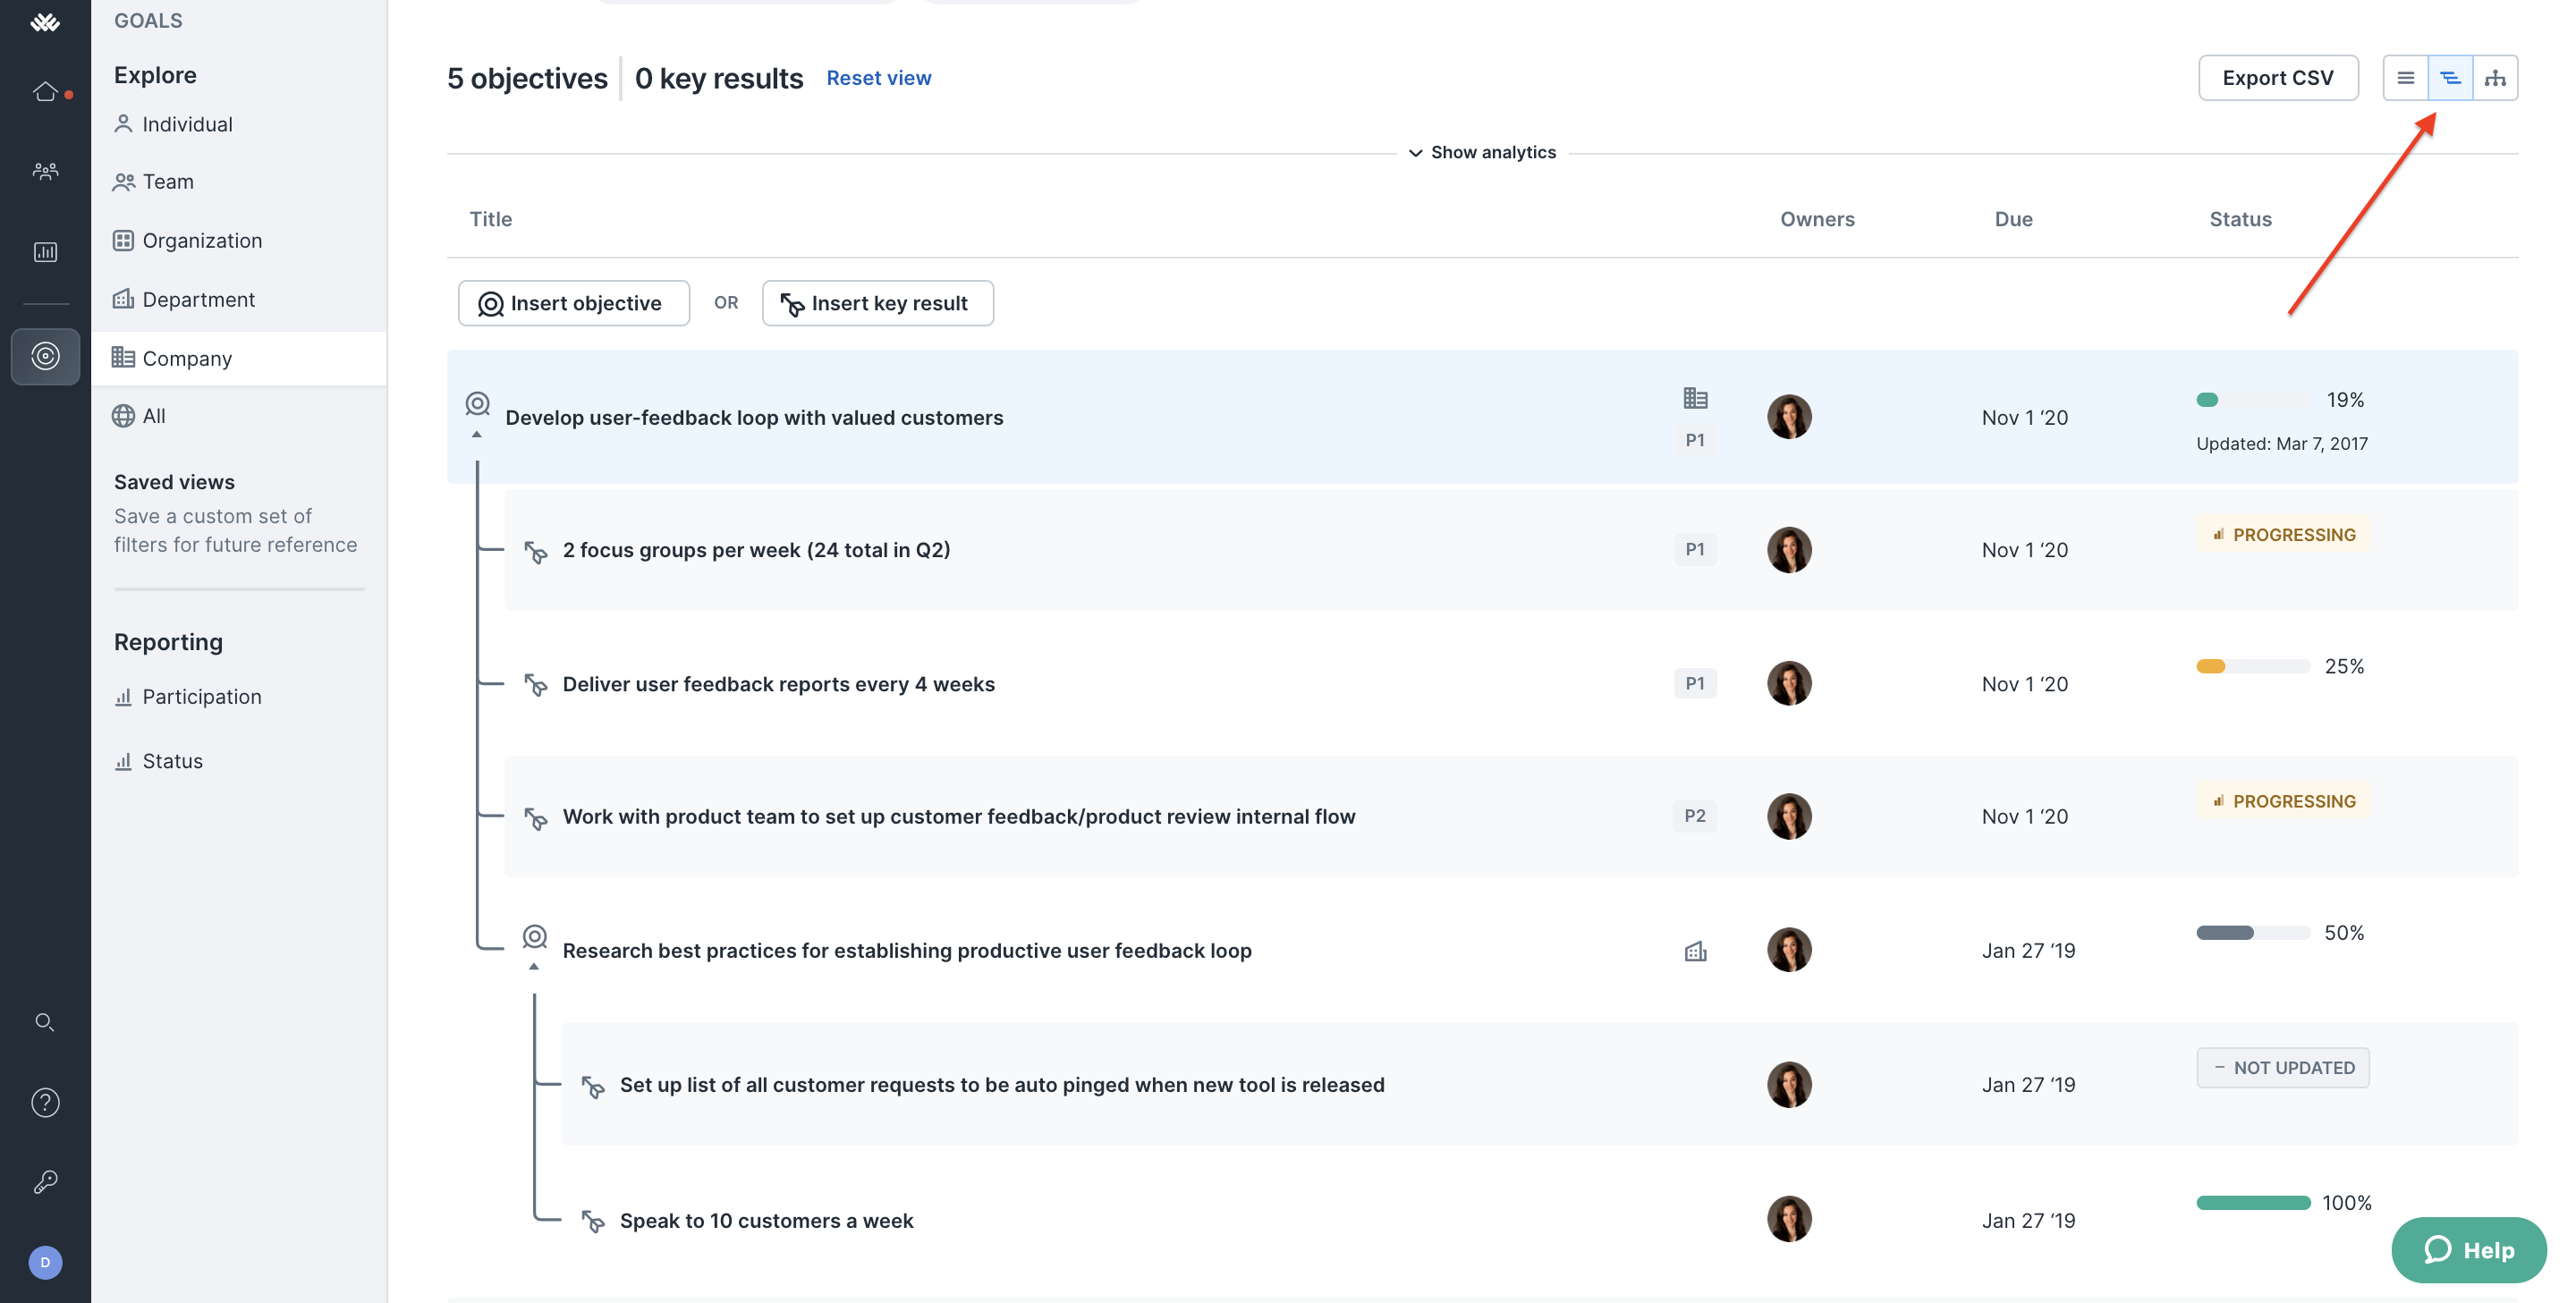Open the Home icon in the left rail

click(x=45, y=92)
